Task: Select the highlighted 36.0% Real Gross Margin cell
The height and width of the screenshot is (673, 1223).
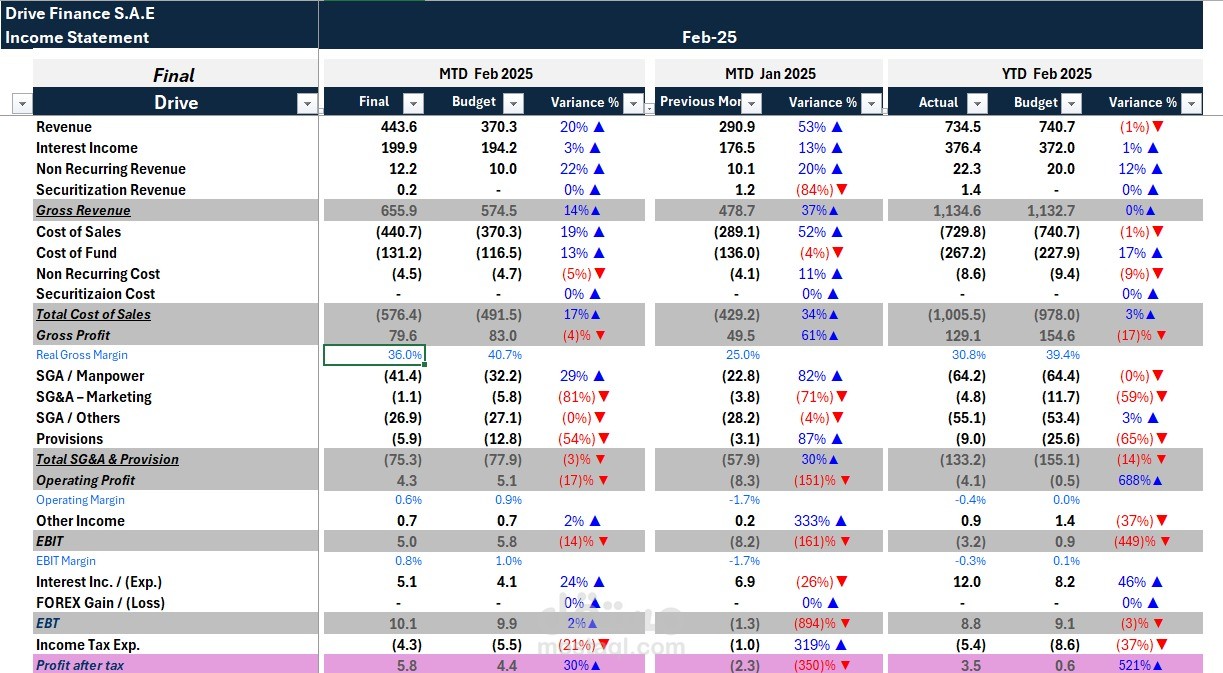Action: click(374, 355)
